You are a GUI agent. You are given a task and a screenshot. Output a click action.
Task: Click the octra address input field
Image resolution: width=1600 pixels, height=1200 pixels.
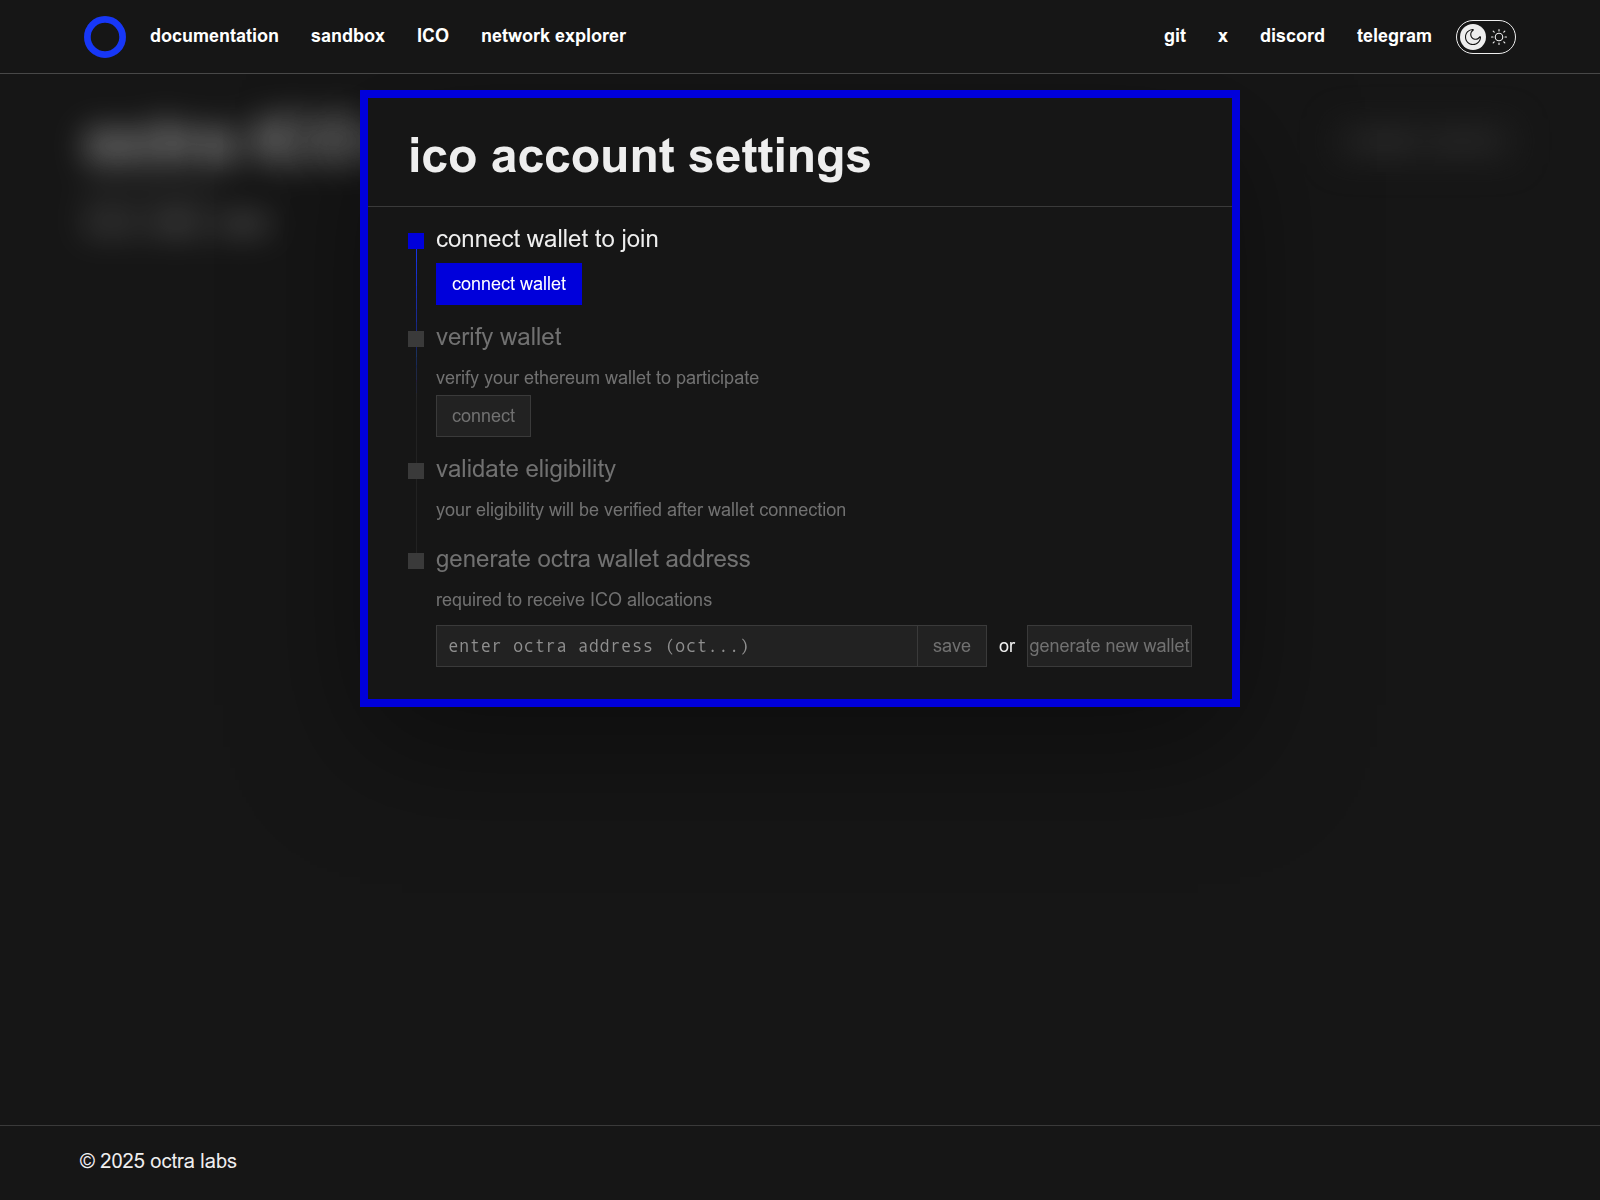pyautogui.click(x=675, y=646)
